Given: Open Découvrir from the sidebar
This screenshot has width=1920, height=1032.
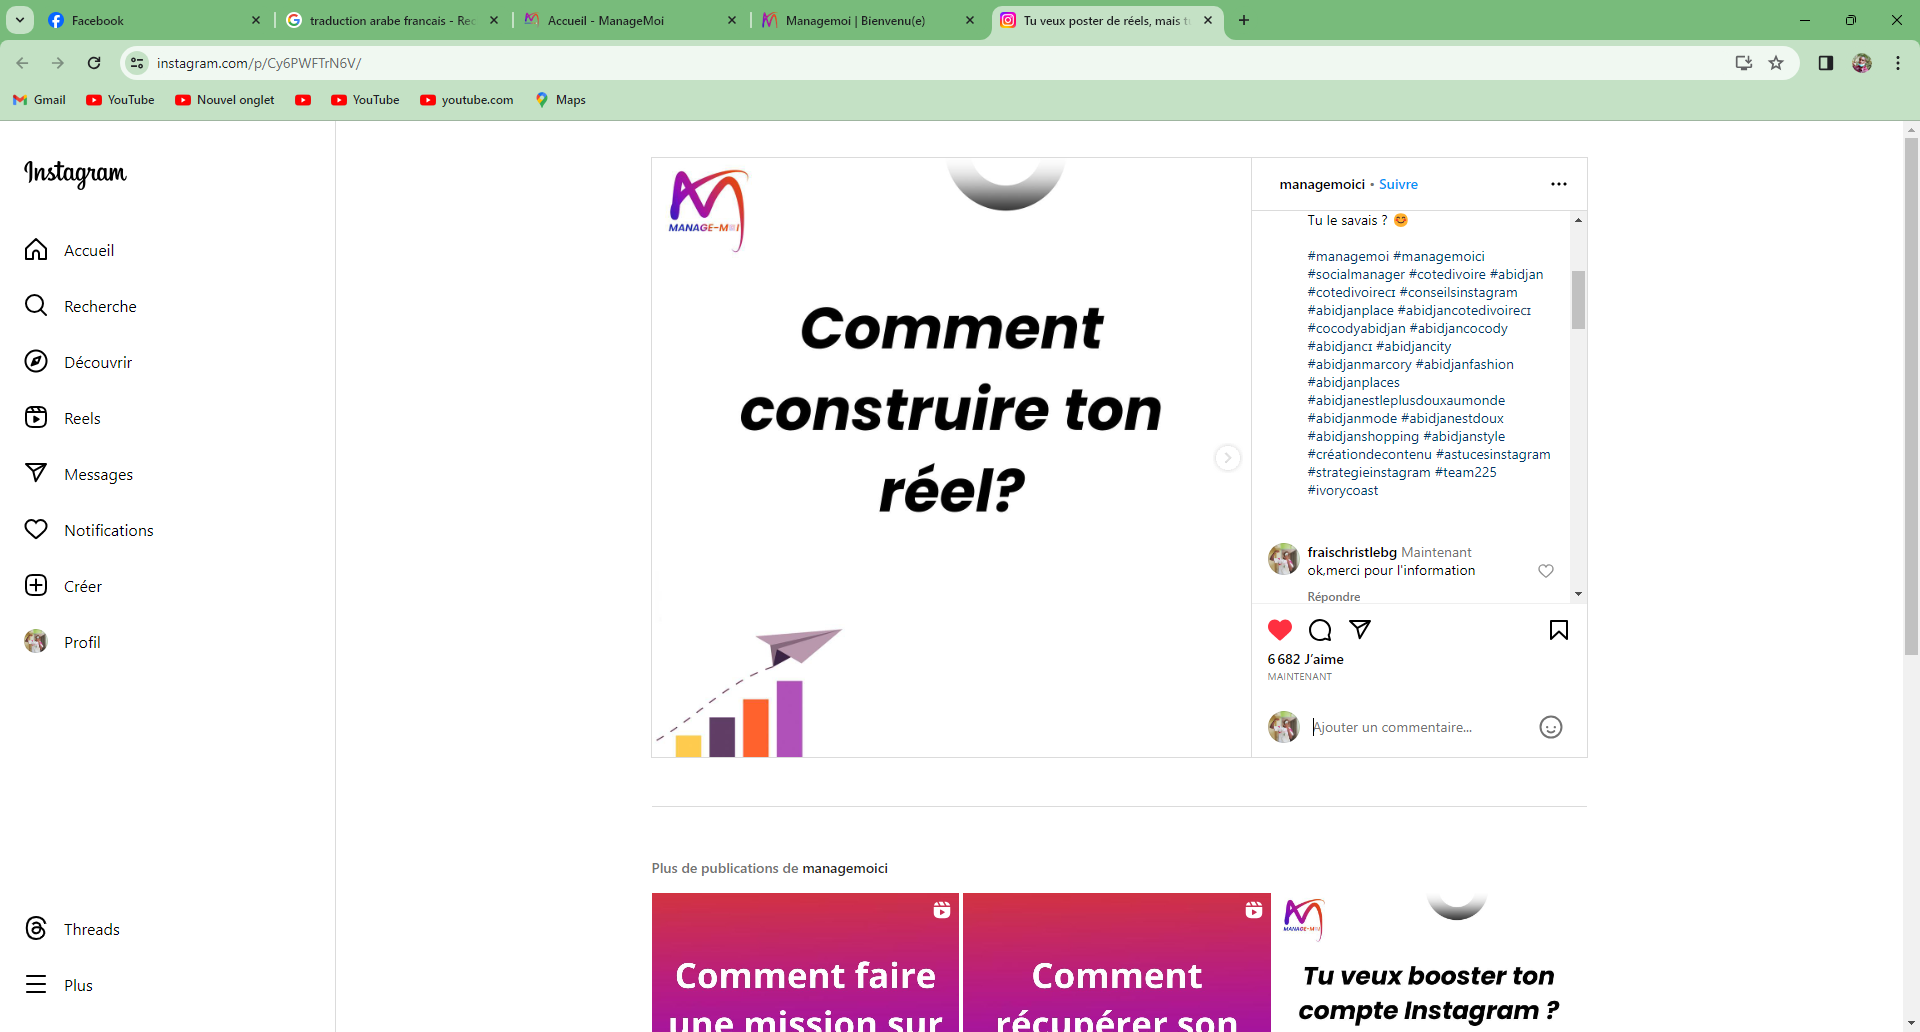Looking at the screenshot, I should pyautogui.click(x=98, y=362).
